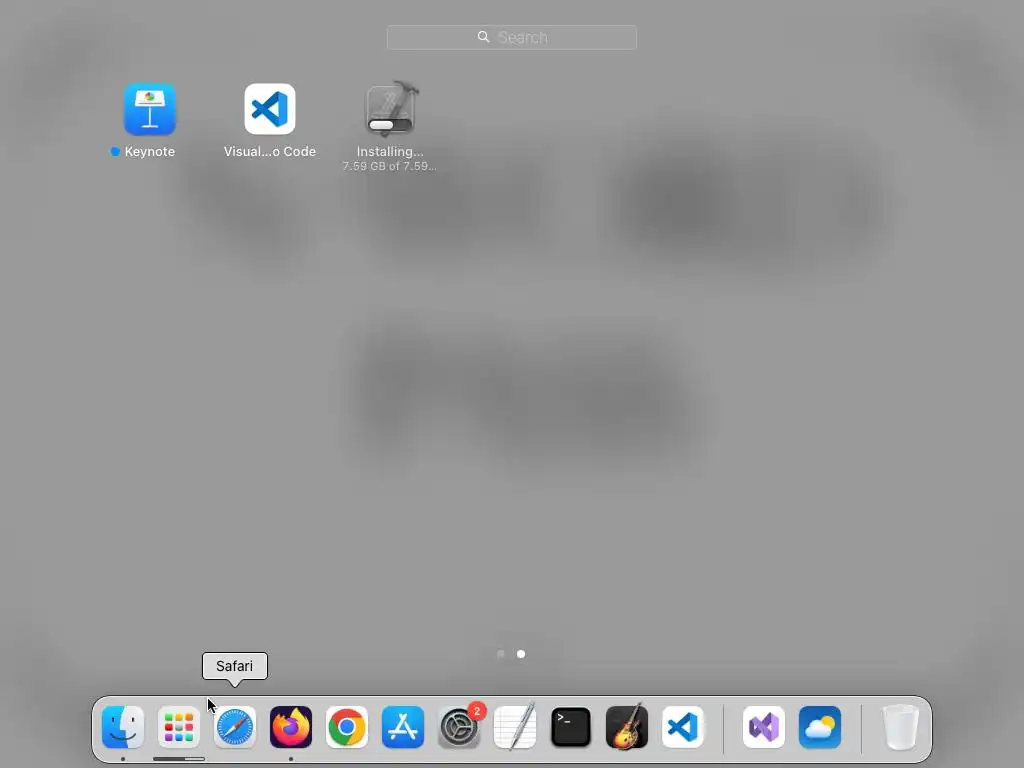The height and width of the screenshot is (768, 1024).
Task: Open the Weather cloud app in Dock
Action: click(820, 727)
